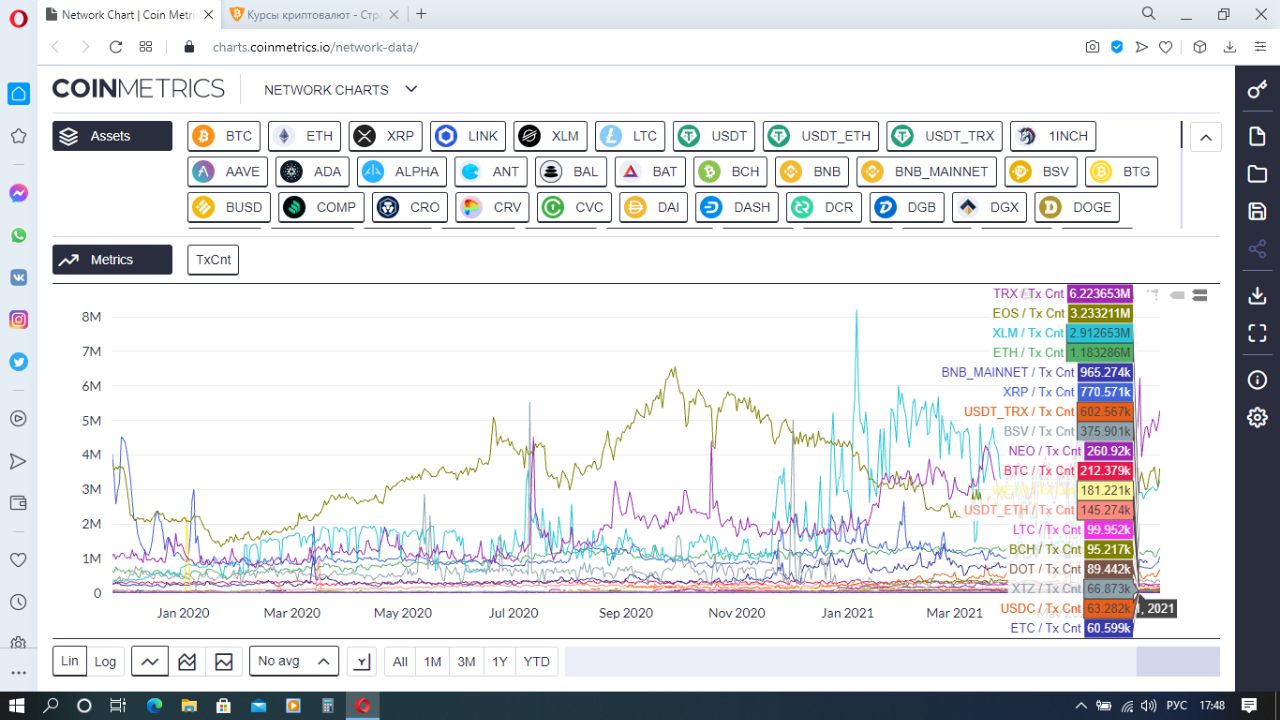Open Opera history clock in sidebar
The height and width of the screenshot is (720, 1280).
pyautogui.click(x=18, y=603)
